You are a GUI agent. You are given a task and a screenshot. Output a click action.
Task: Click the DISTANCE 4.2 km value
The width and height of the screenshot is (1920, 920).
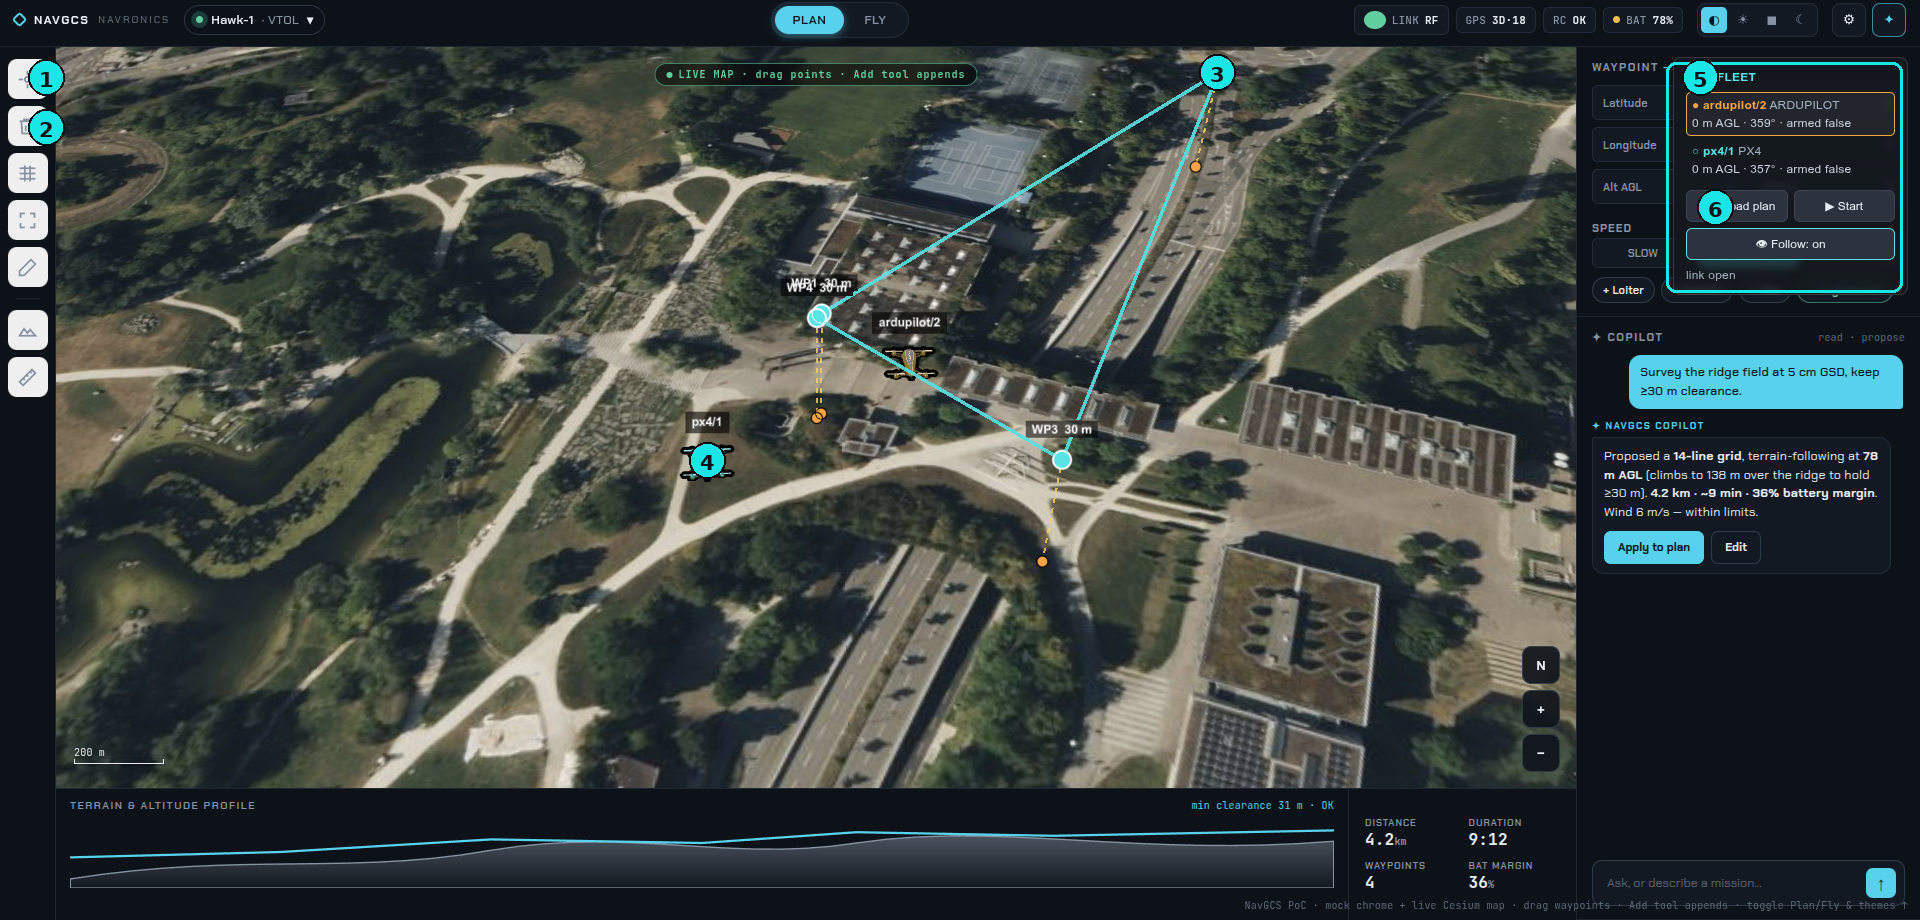point(1386,840)
